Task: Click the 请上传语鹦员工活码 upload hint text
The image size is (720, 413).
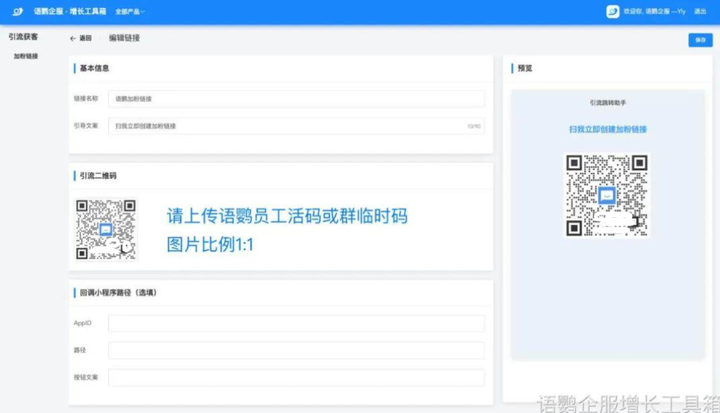Action: click(286, 216)
